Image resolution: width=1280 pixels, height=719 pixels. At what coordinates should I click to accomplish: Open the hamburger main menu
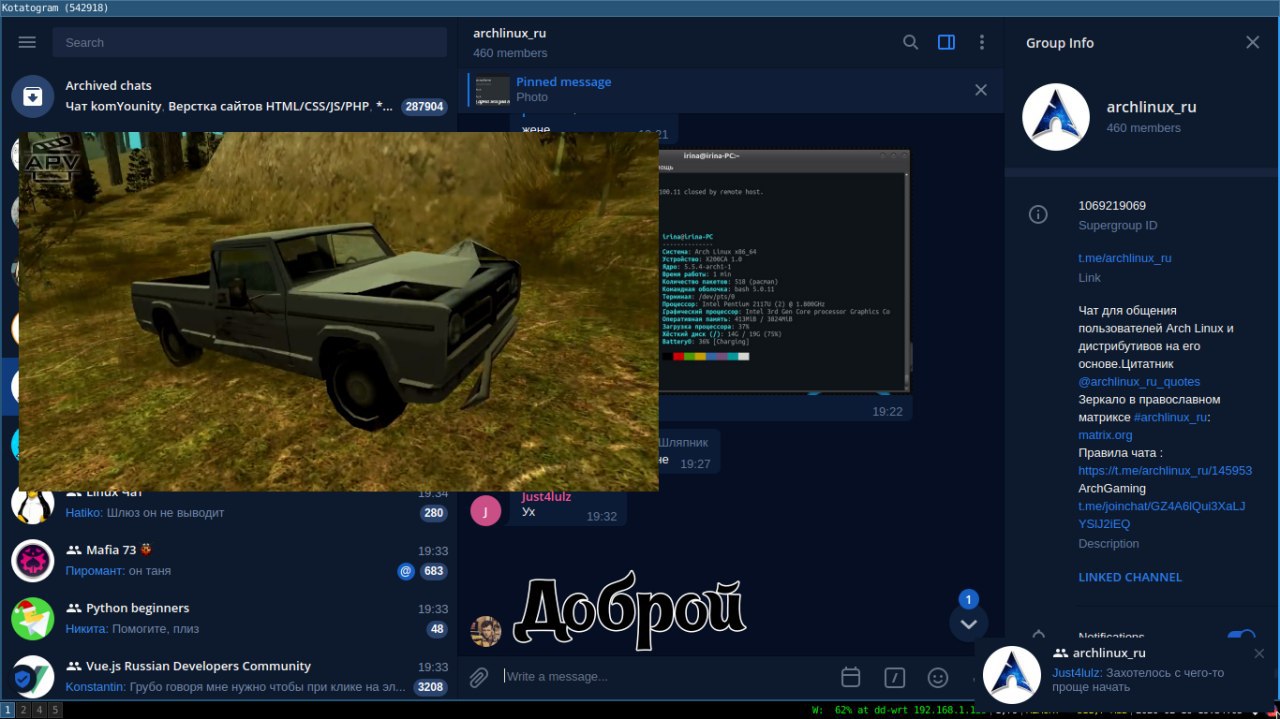coord(27,42)
